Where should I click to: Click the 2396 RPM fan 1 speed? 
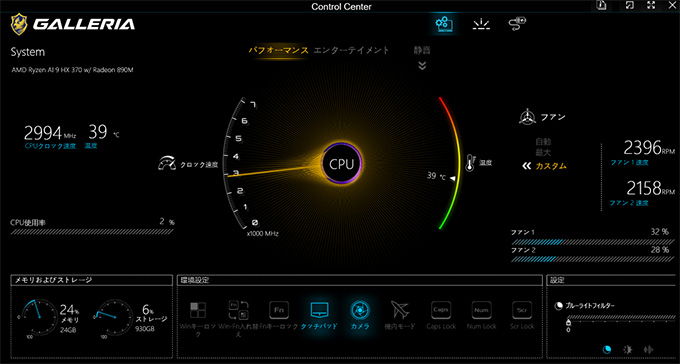pos(649,148)
